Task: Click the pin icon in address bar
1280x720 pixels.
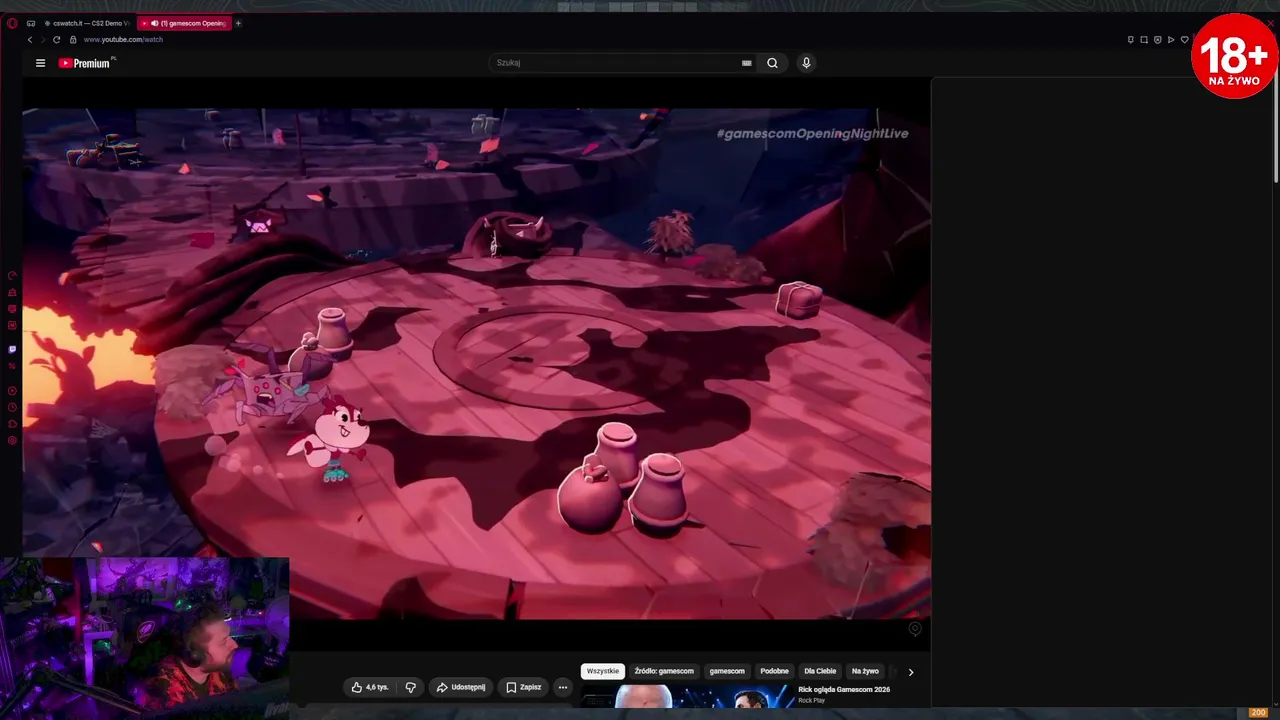Action: pyautogui.click(x=1131, y=40)
